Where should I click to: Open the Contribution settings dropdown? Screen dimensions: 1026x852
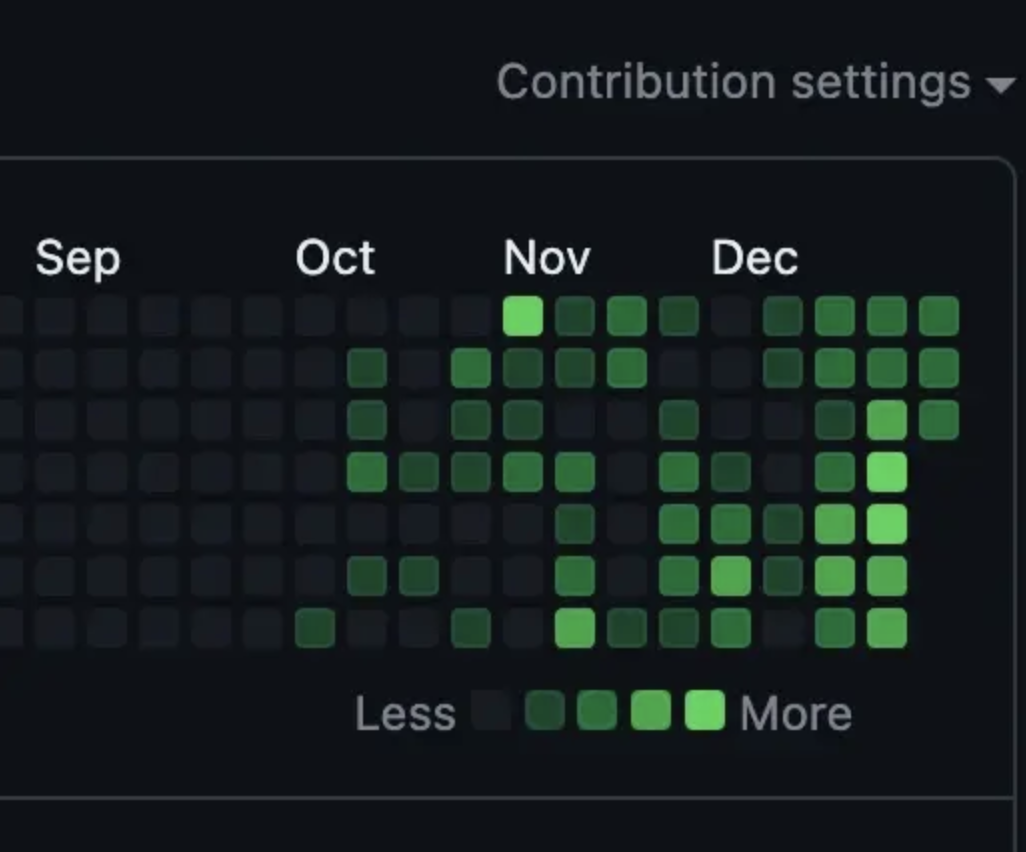pos(756,82)
